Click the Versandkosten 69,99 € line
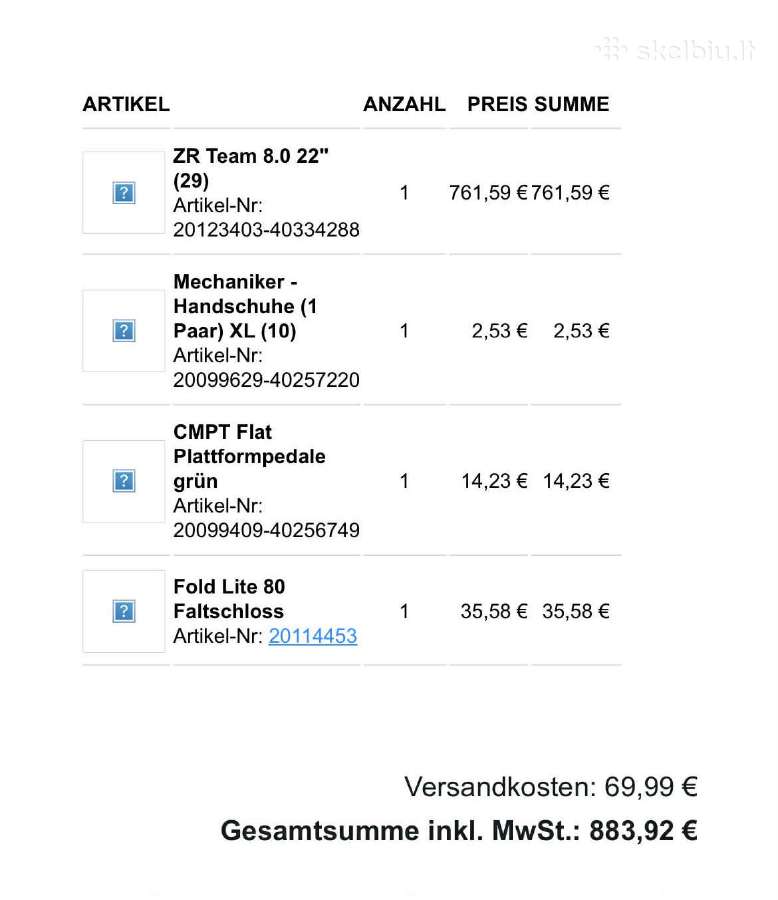778x900 pixels. tap(551, 786)
